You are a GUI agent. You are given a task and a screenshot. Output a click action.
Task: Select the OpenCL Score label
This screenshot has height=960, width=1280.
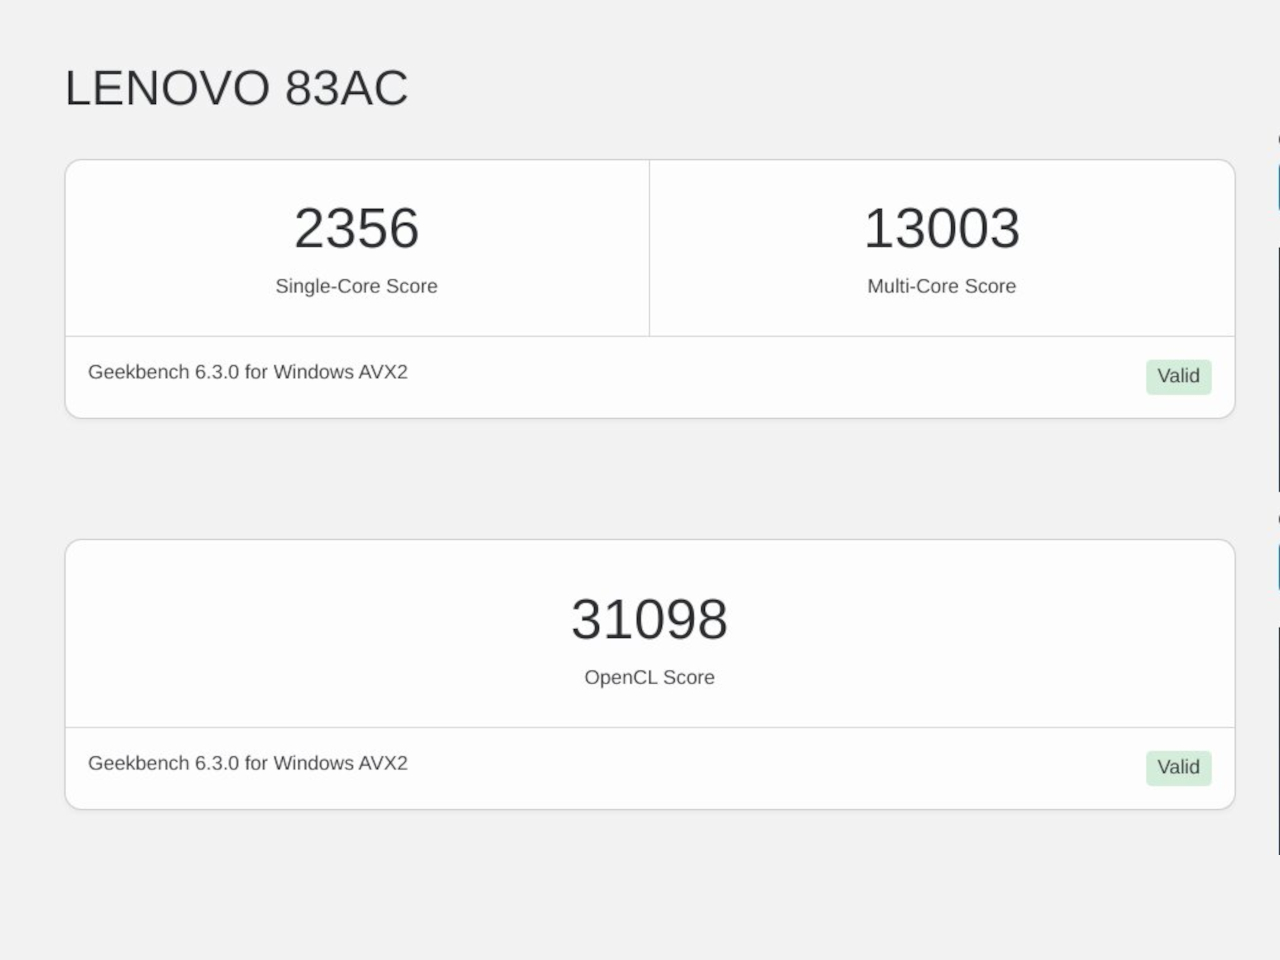pyautogui.click(x=649, y=677)
